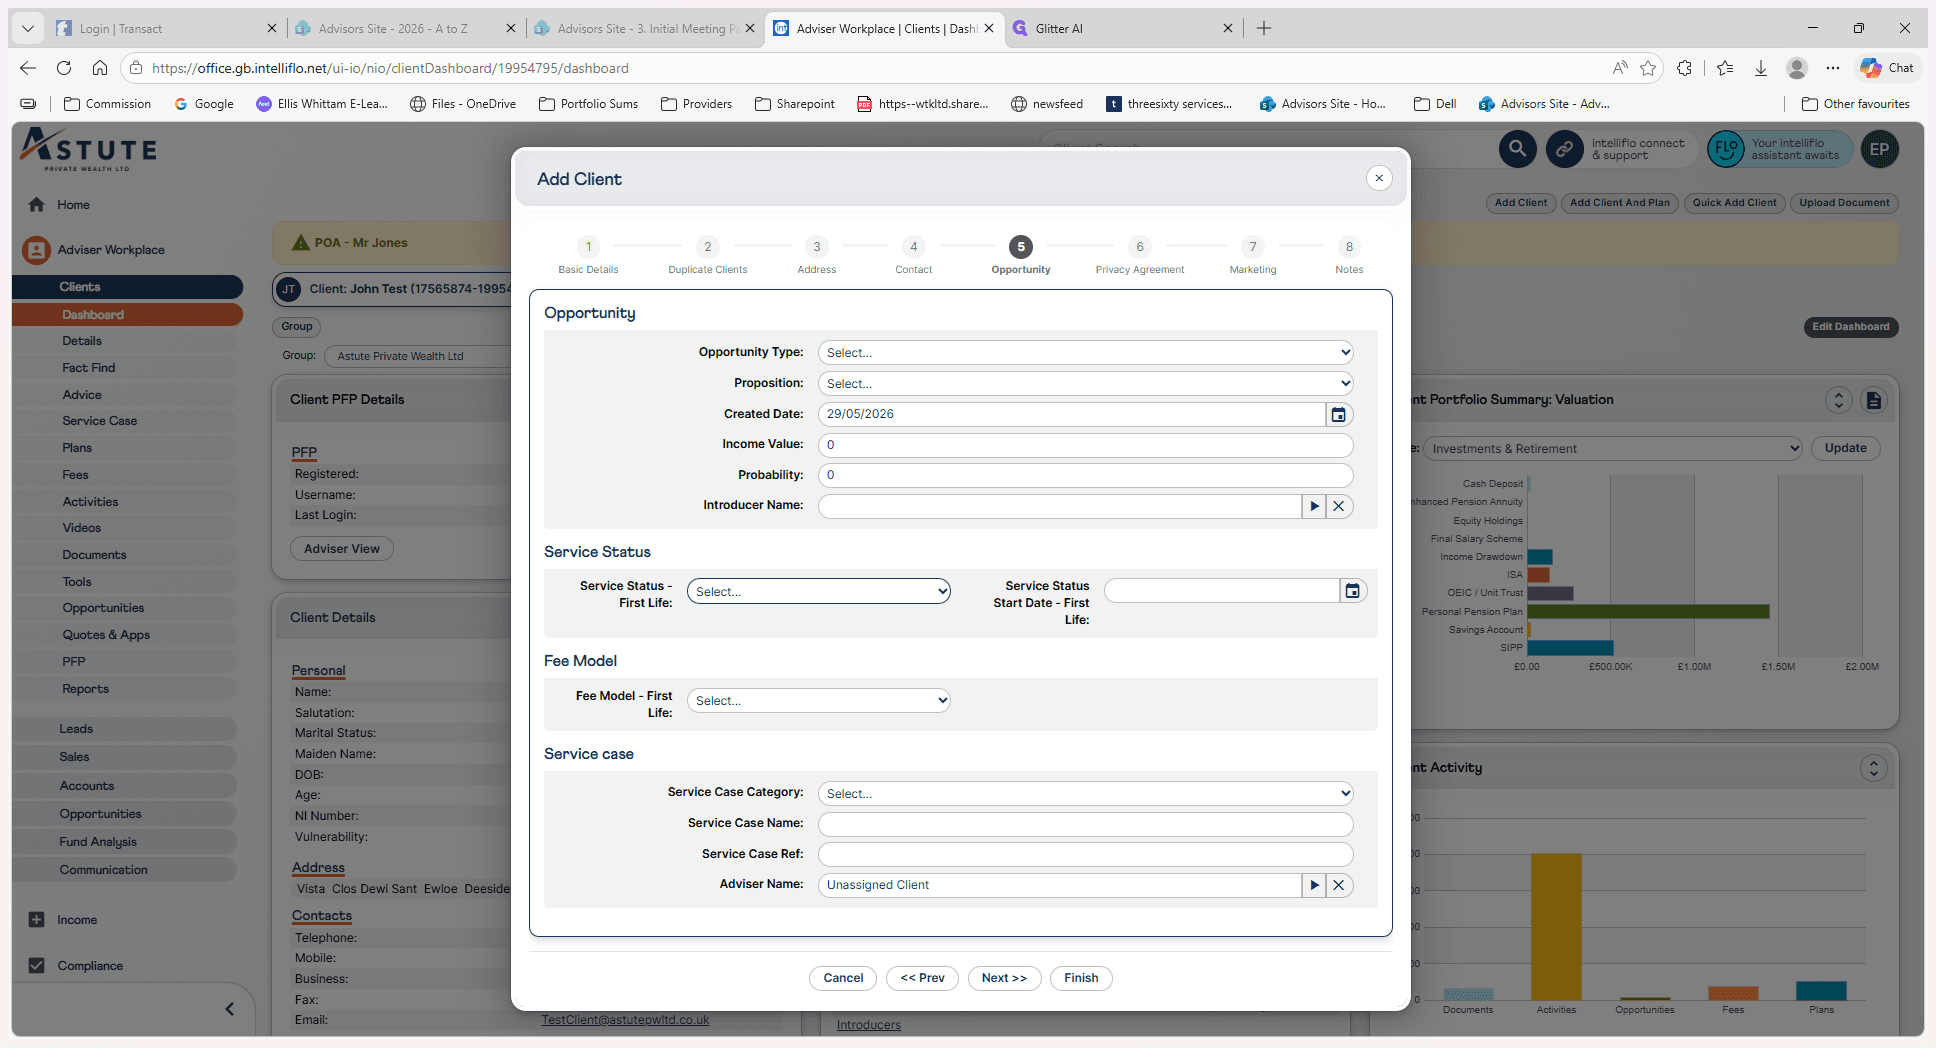Collapse the left sidebar chevron
The height and width of the screenshot is (1048, 1936).
click(x=230, y=1009)
